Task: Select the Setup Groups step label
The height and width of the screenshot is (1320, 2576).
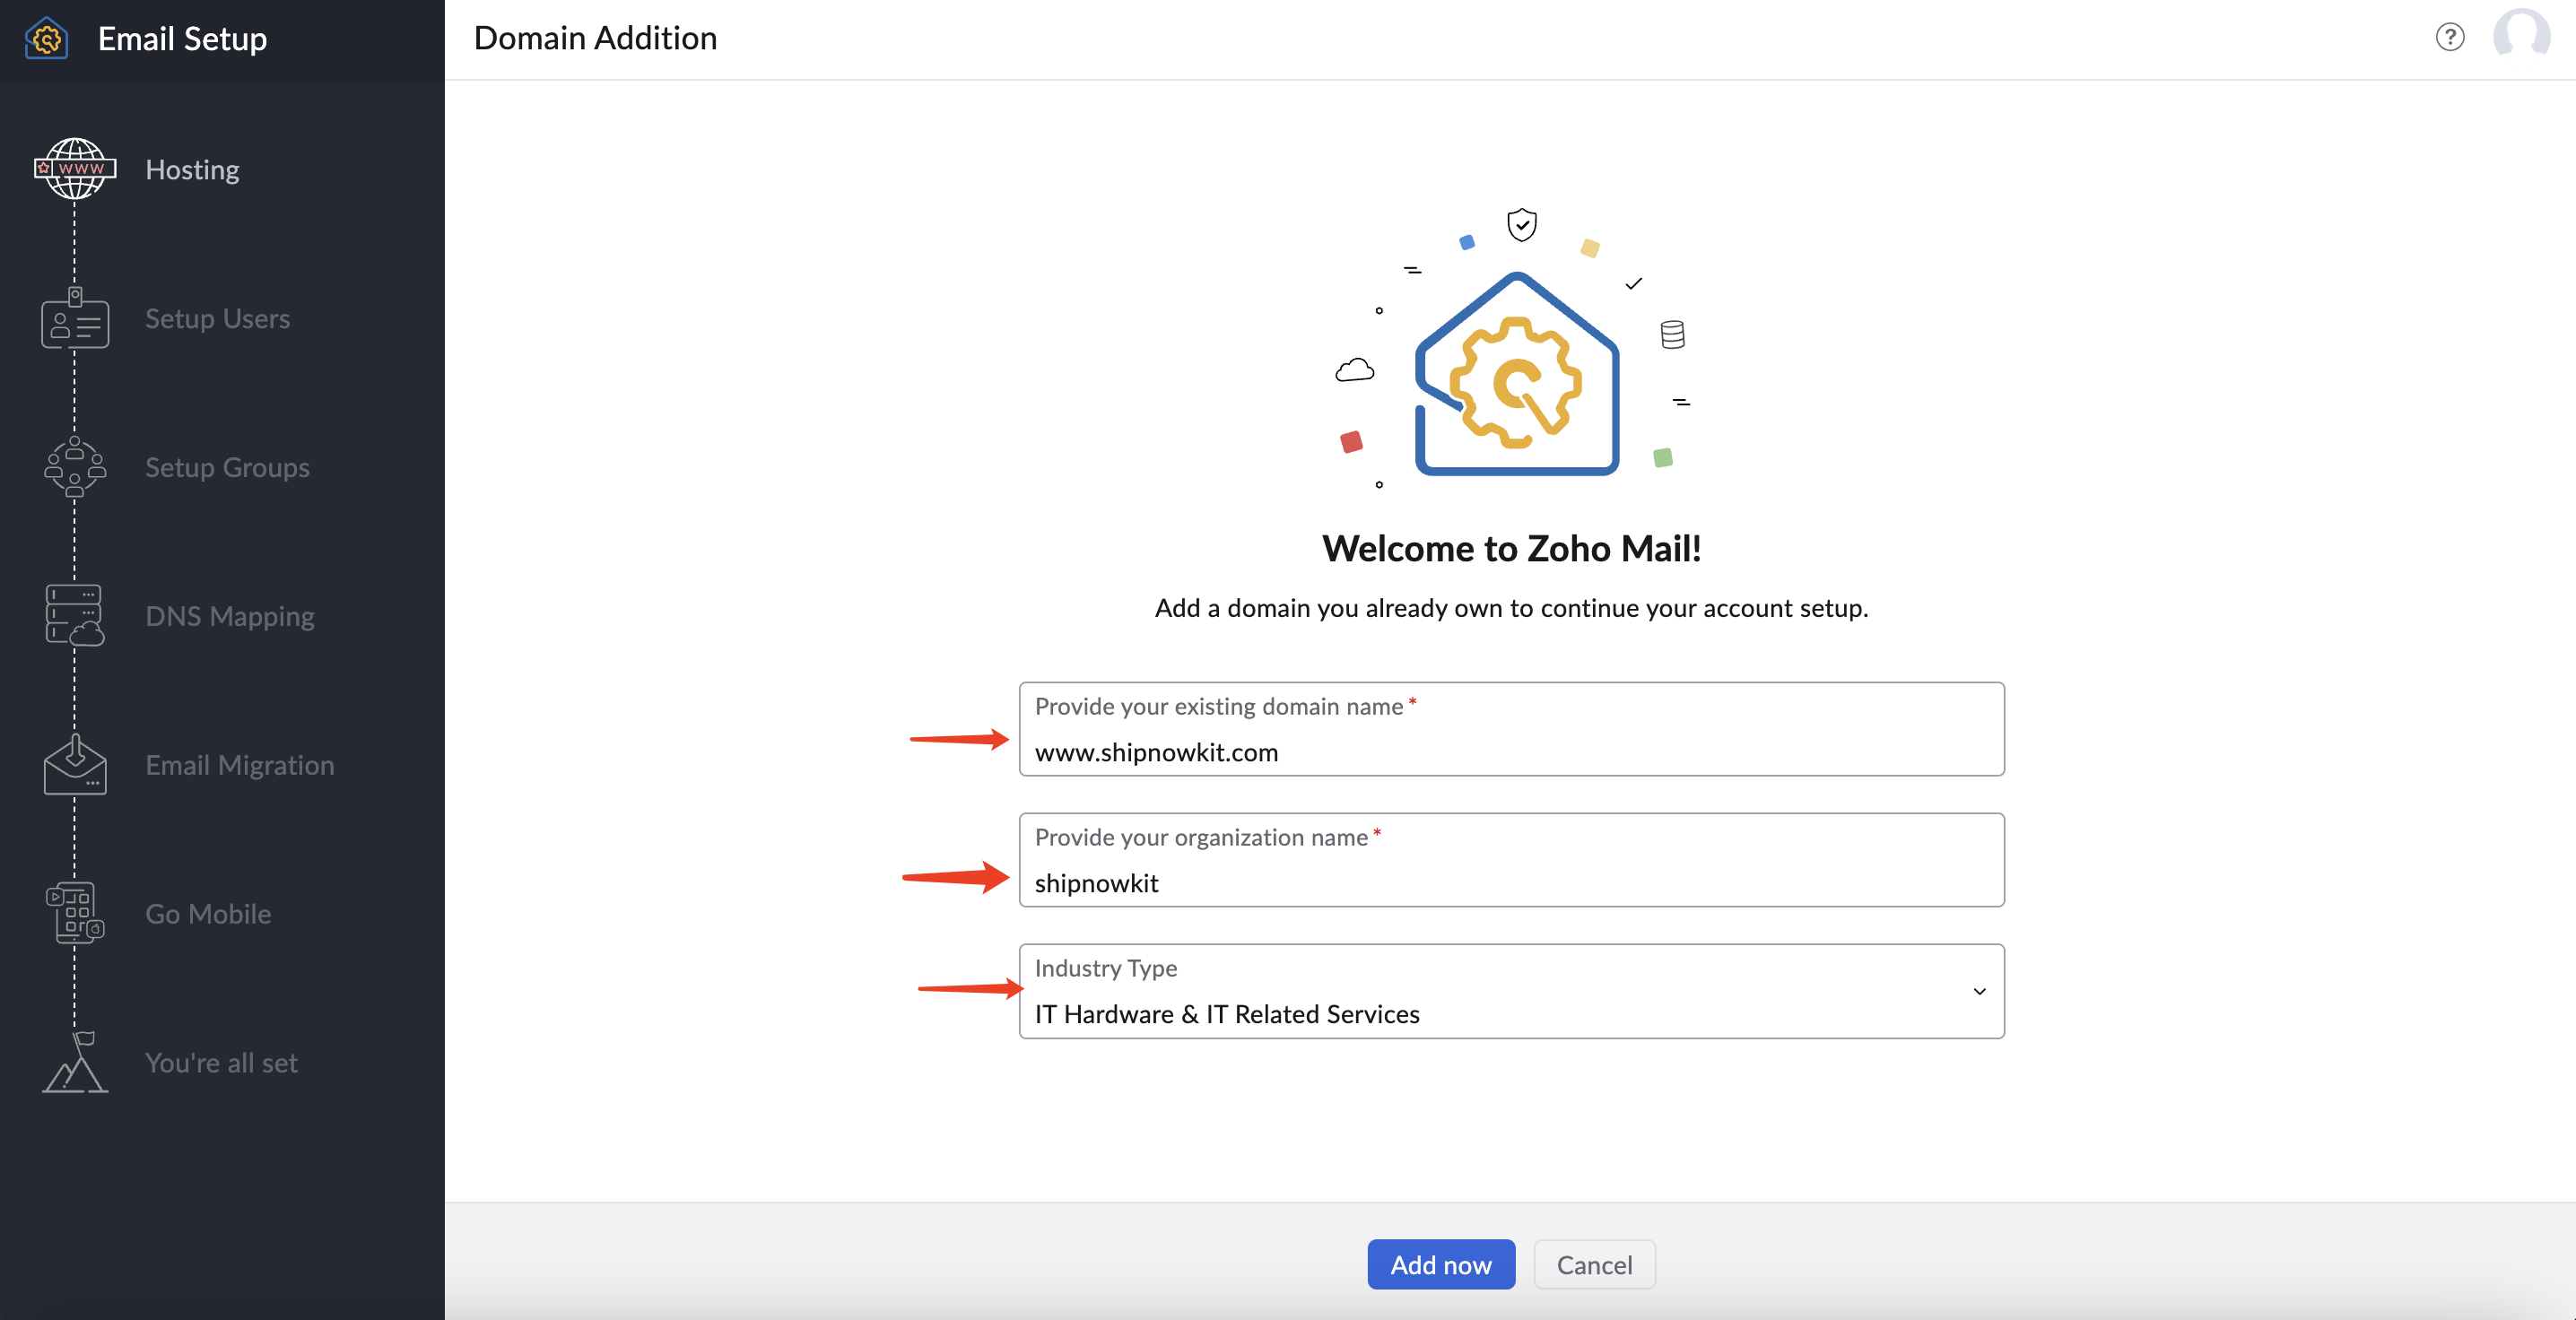Action: point(227,467)
